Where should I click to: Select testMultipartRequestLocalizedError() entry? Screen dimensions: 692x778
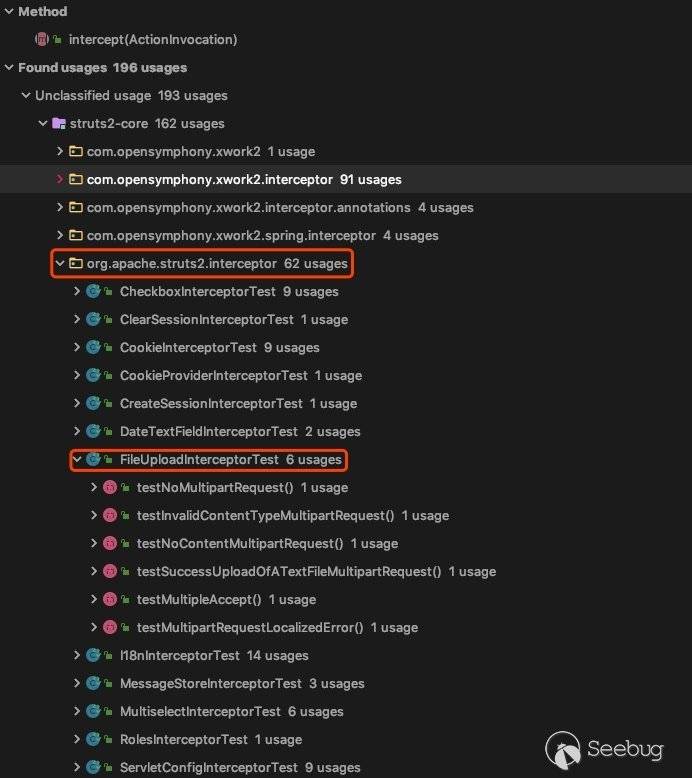point(249,628)
